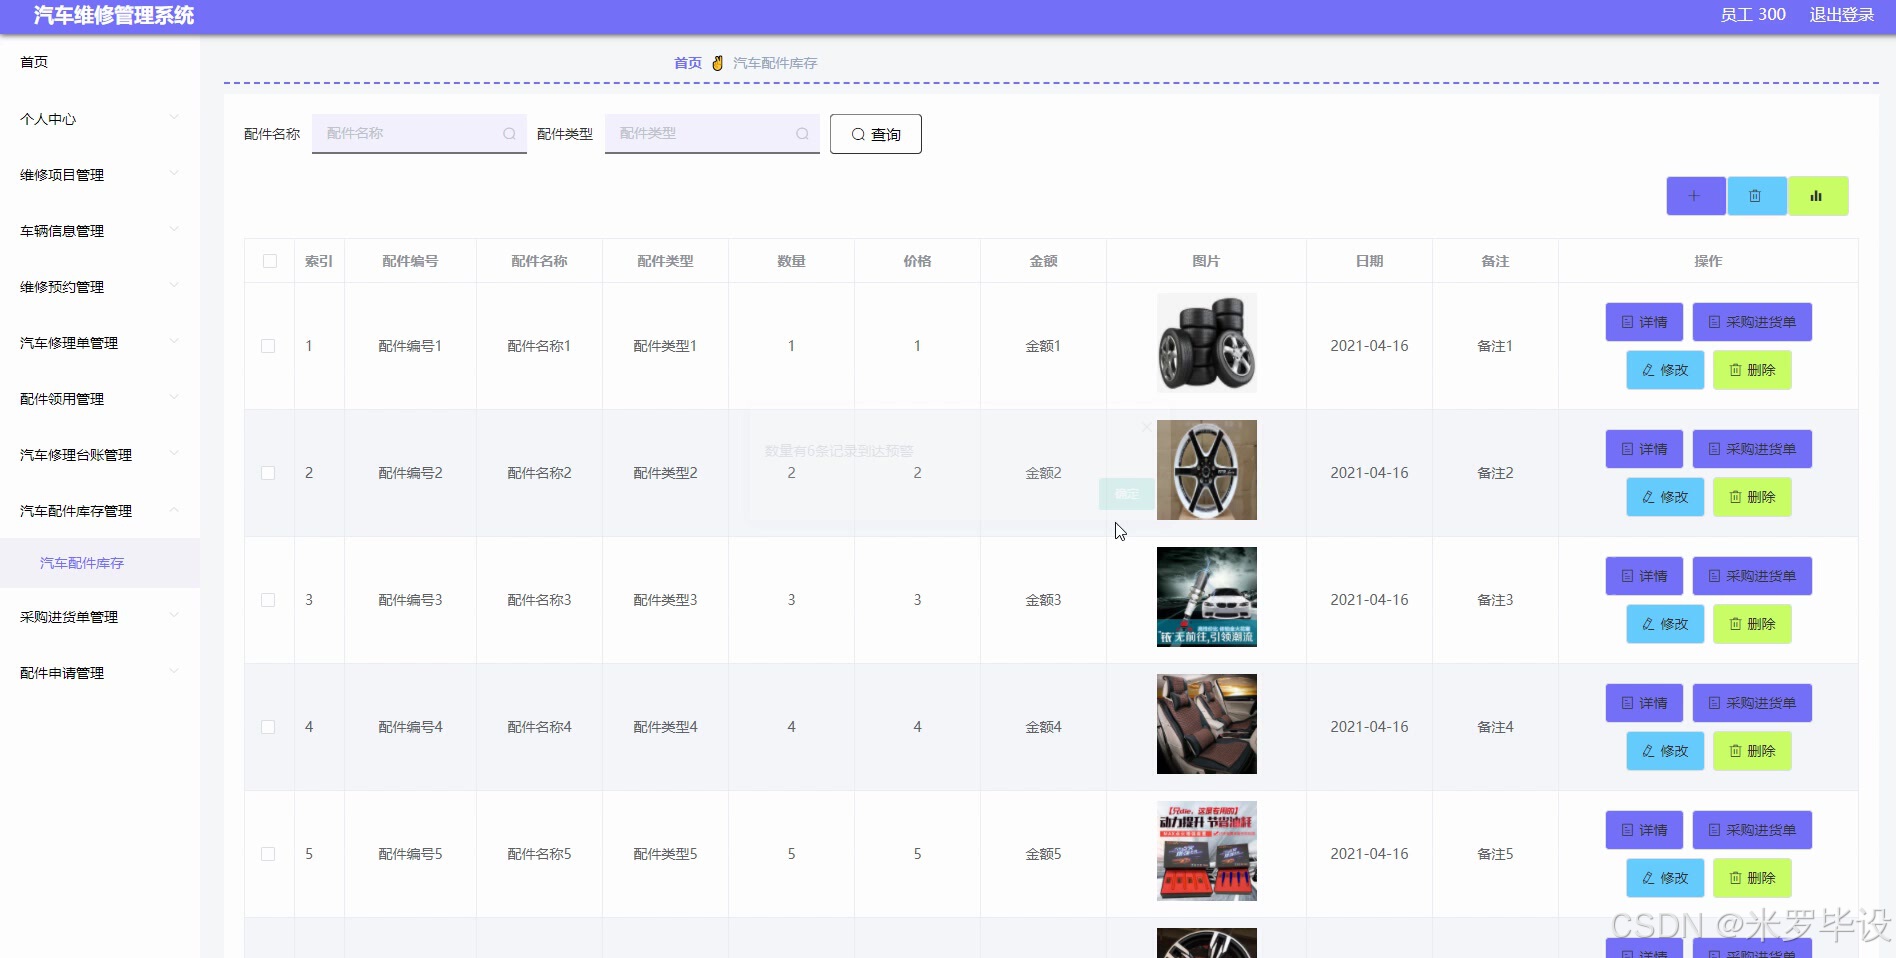Image resolution: width=1896 pixels, height=958 pixels.
Task: Open 详情 for row 配件编号1
Action: click(1644, 322)
